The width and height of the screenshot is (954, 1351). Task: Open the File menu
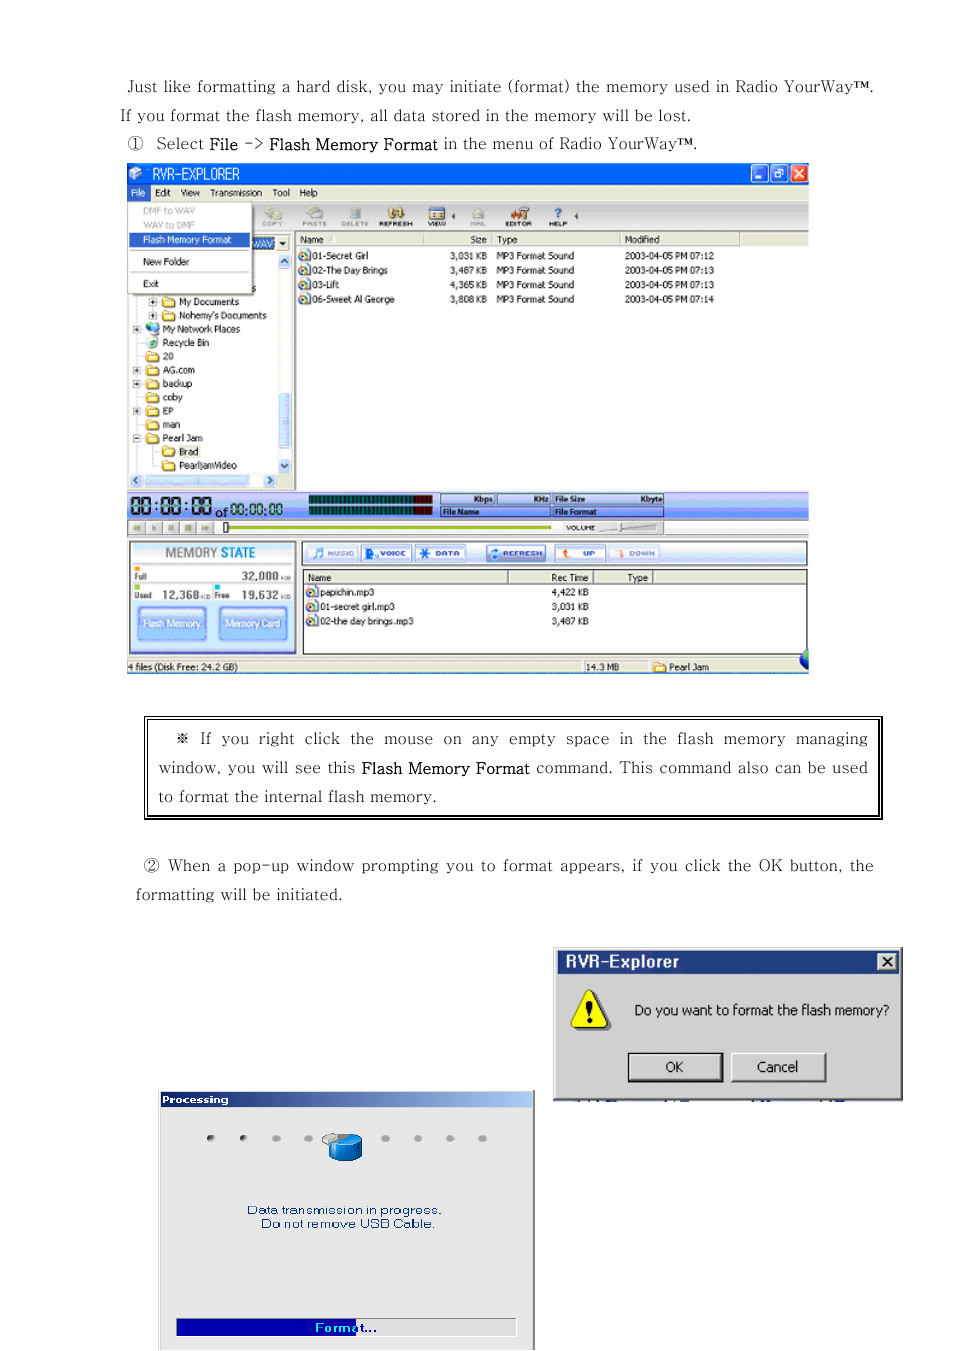pos(138,193)
